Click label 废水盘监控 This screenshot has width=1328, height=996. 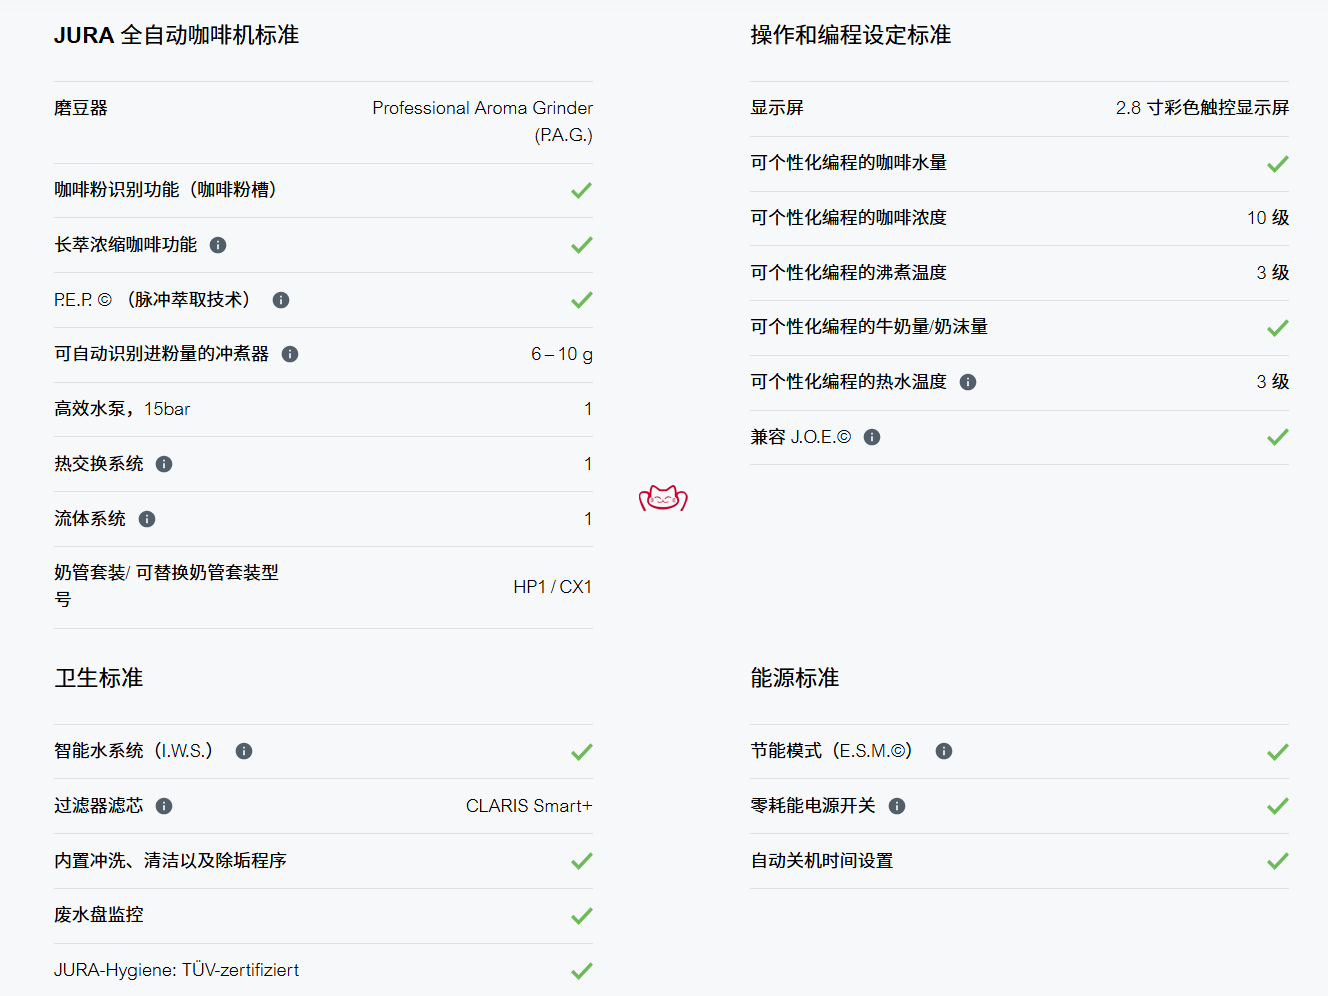pyautogui.click(x=99, y=915)
